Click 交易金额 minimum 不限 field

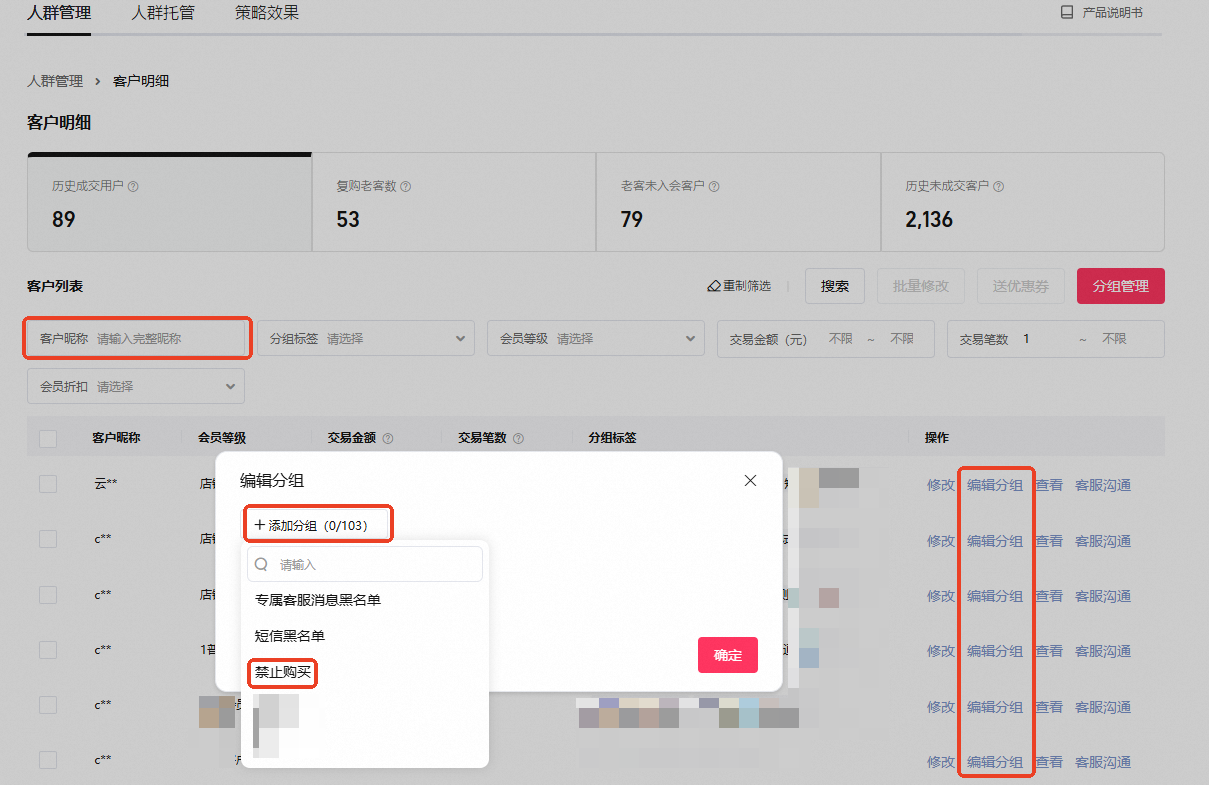point(841,339)
